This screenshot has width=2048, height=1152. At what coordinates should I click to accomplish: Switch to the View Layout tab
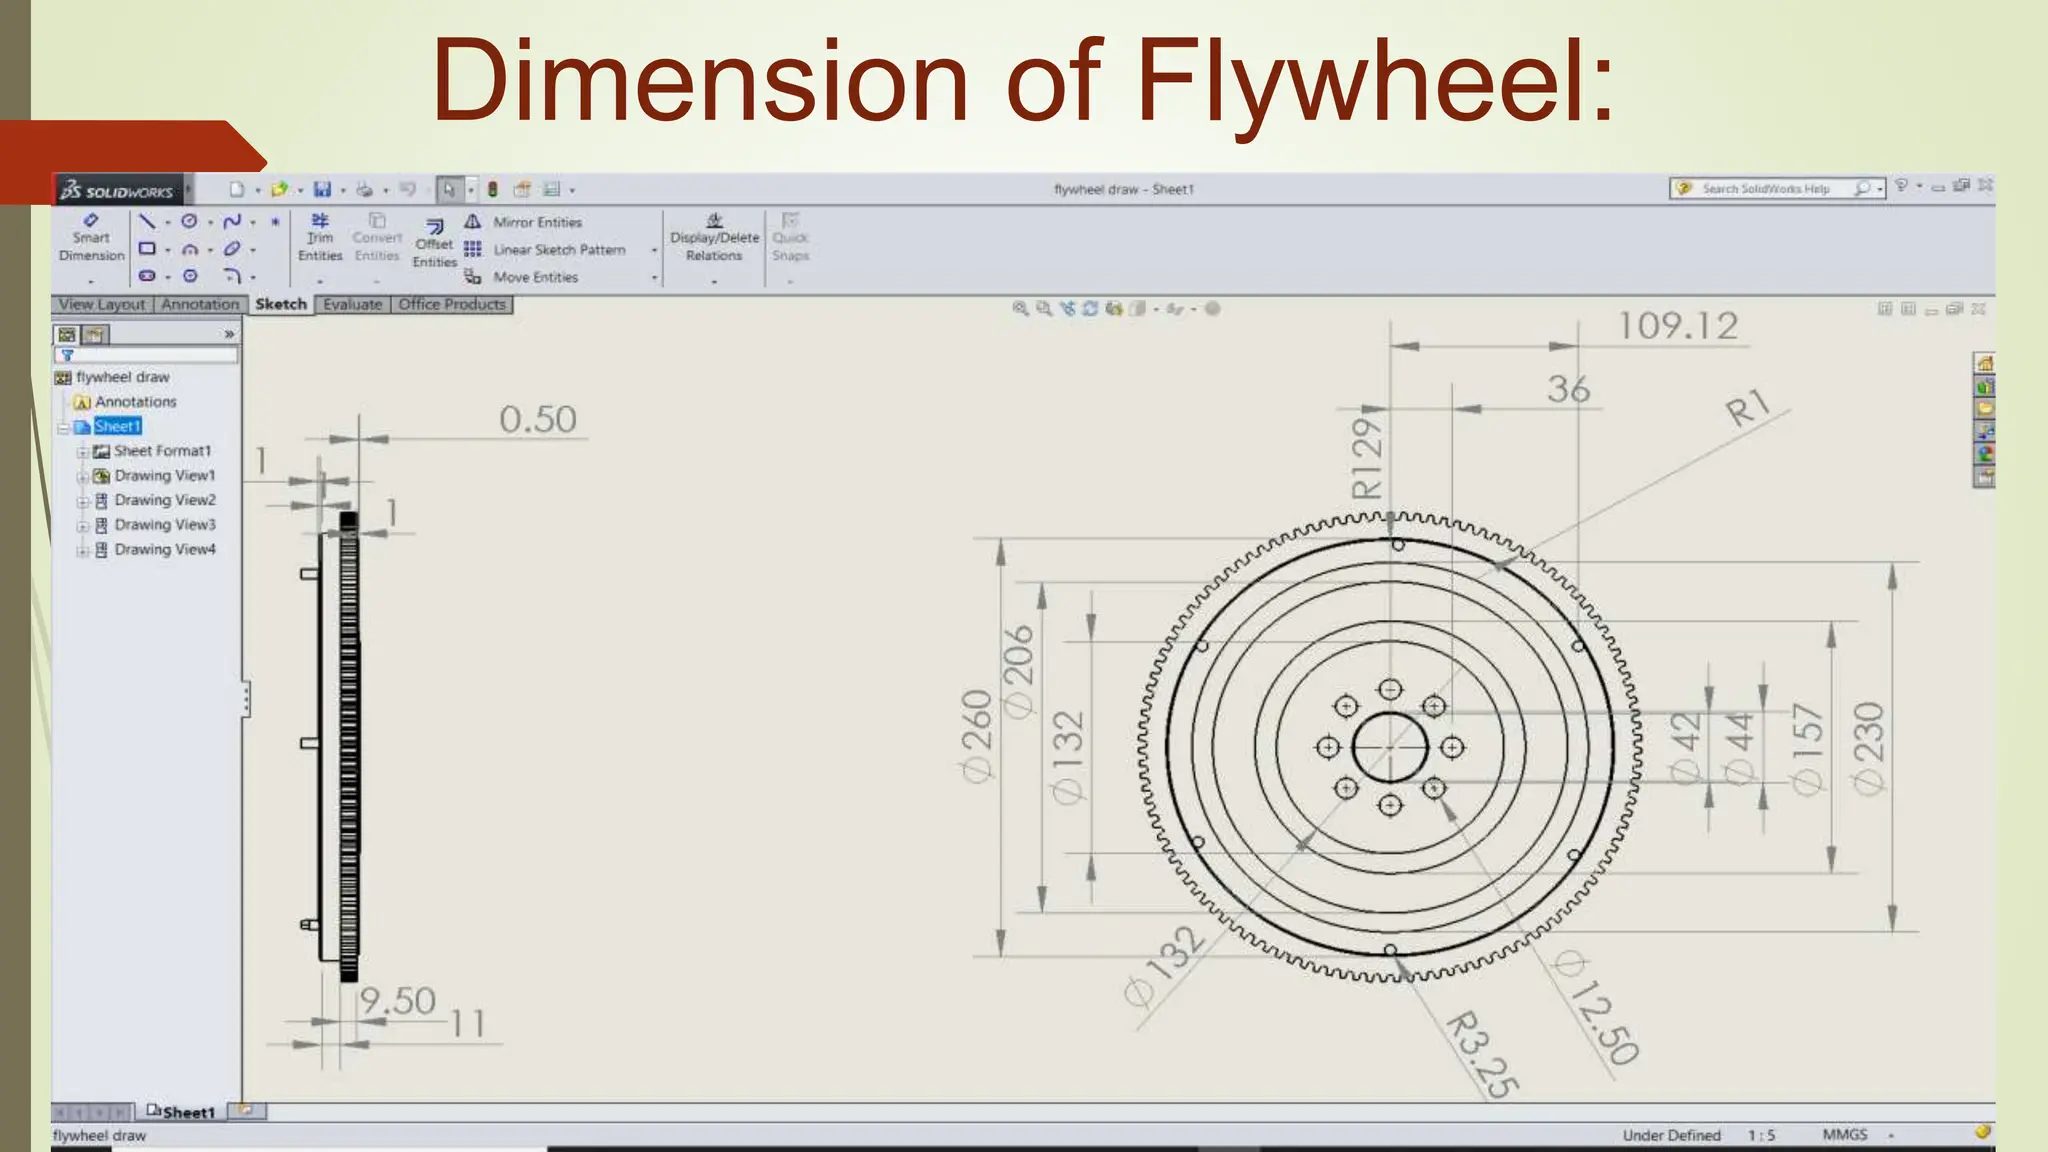102,304
